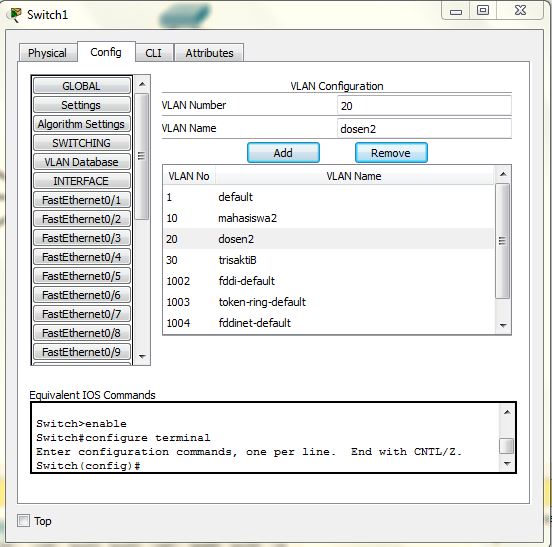Click the Switch1 window title icon

coord(15,15)
